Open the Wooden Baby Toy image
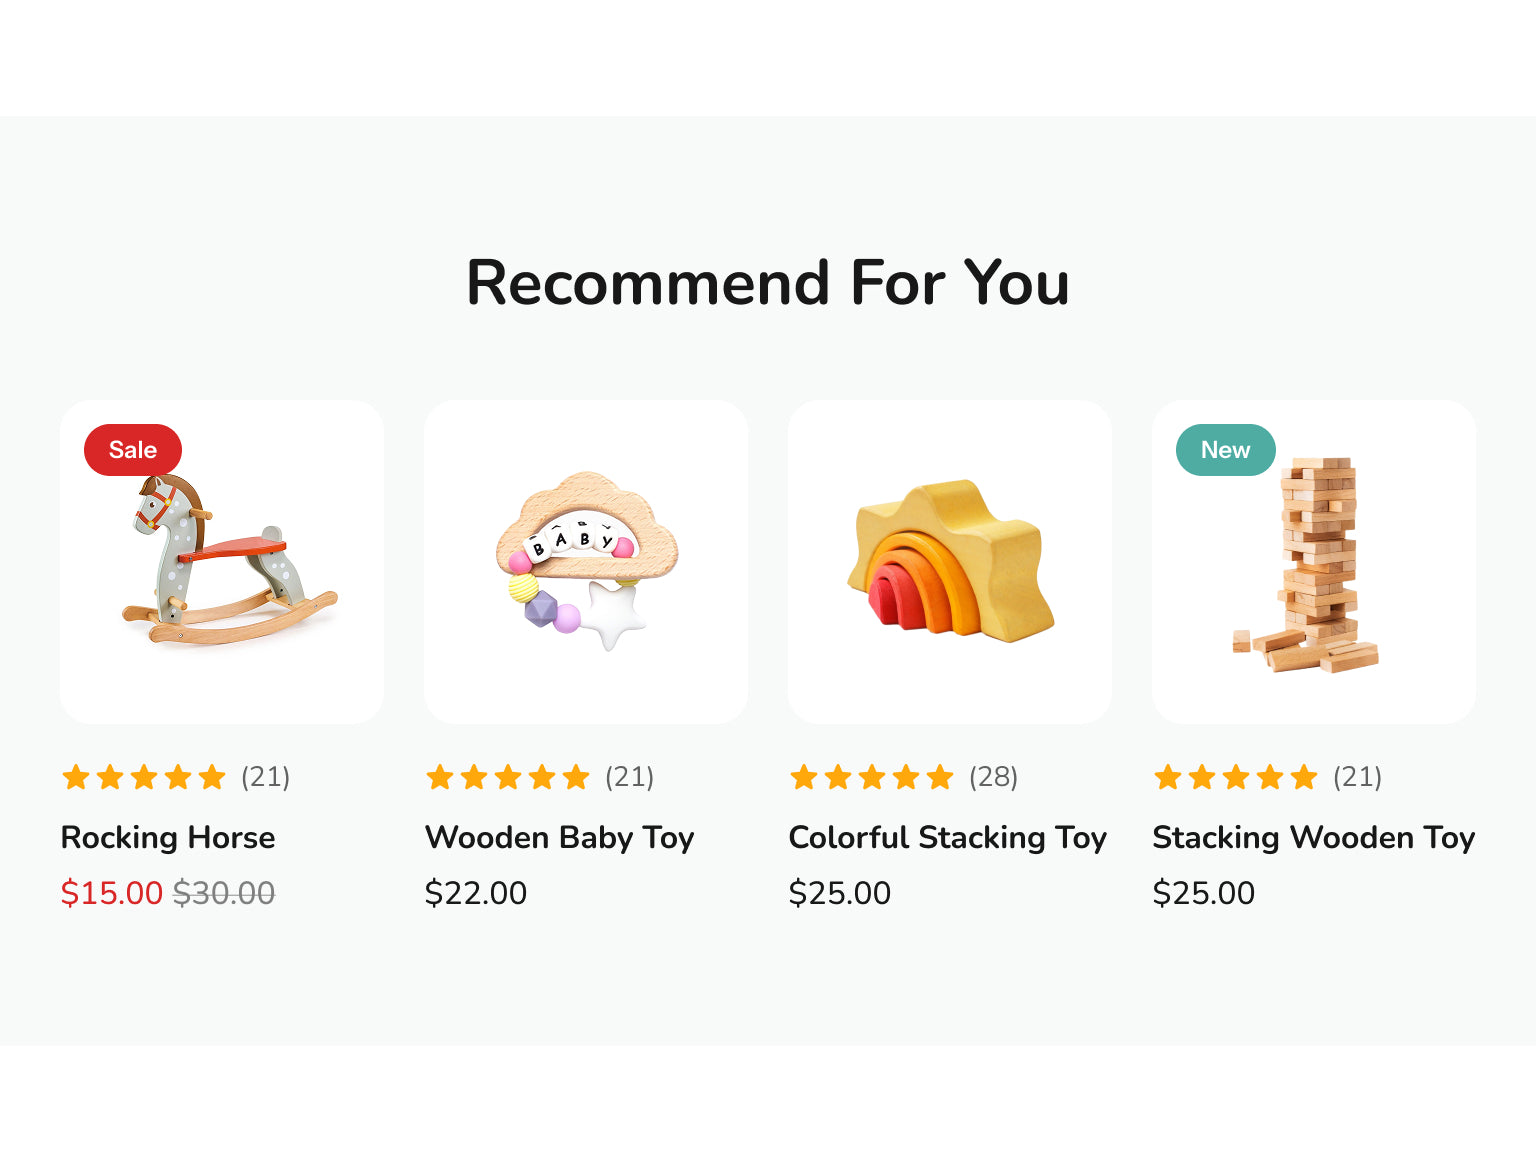 point(586,562)
